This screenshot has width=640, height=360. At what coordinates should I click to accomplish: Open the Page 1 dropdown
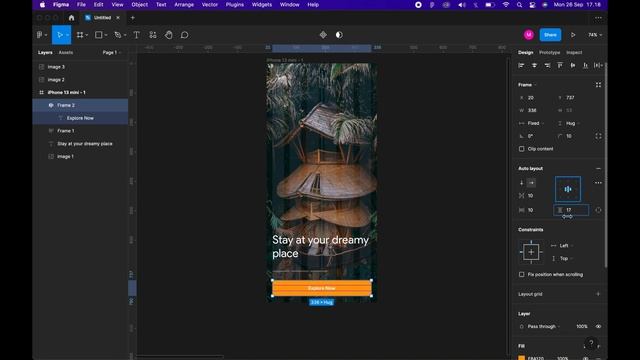pyautogui.click(x=112, y=53)
